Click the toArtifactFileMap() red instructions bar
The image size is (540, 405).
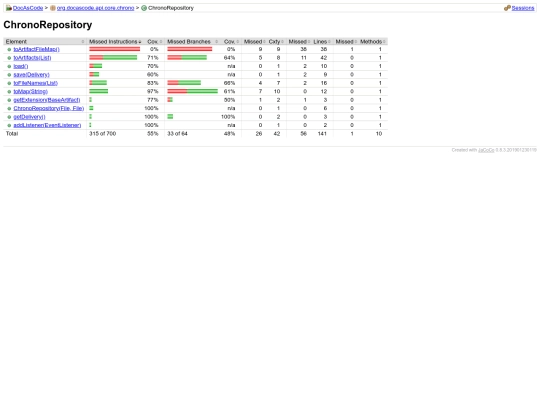pyautogui.click(x=115, y=49)
